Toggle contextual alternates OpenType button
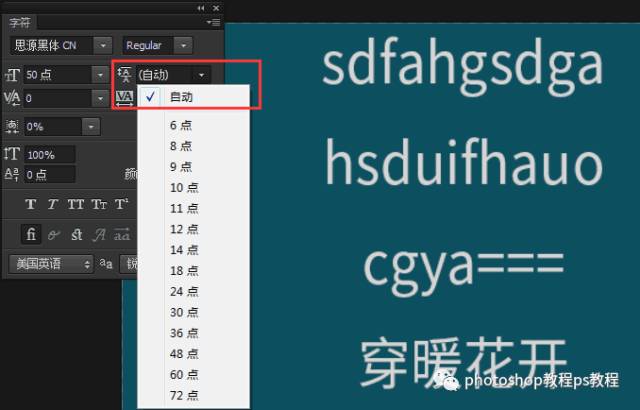Viewport: 640px width, 410px height. coord(54,235)
